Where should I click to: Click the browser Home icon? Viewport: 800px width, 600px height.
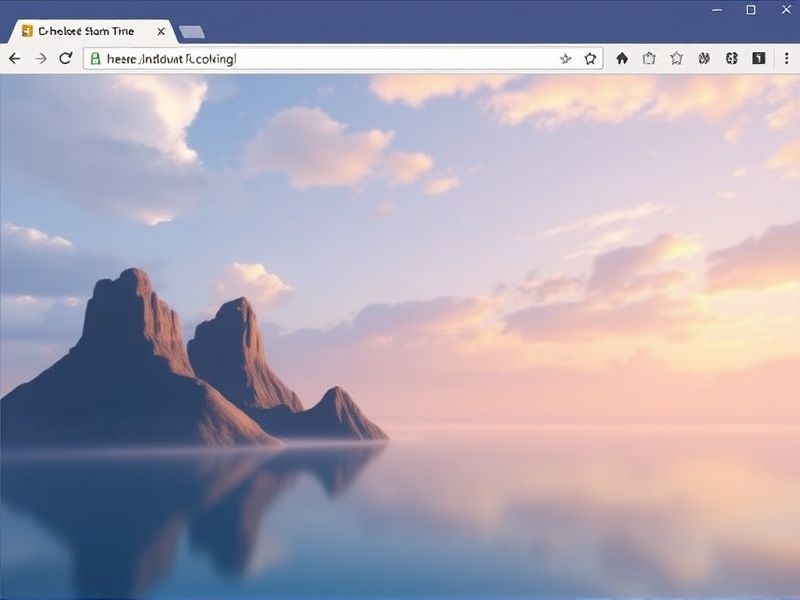(622, 58)
